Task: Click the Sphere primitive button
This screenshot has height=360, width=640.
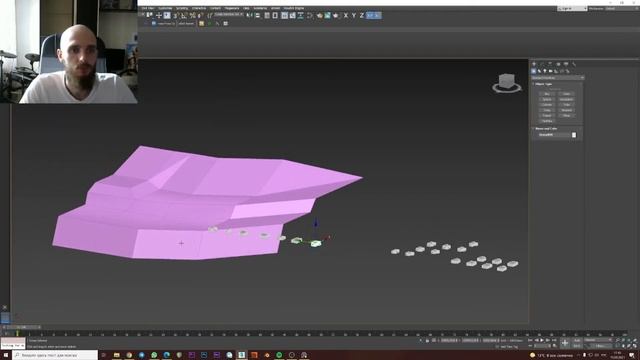Action: 547,99
